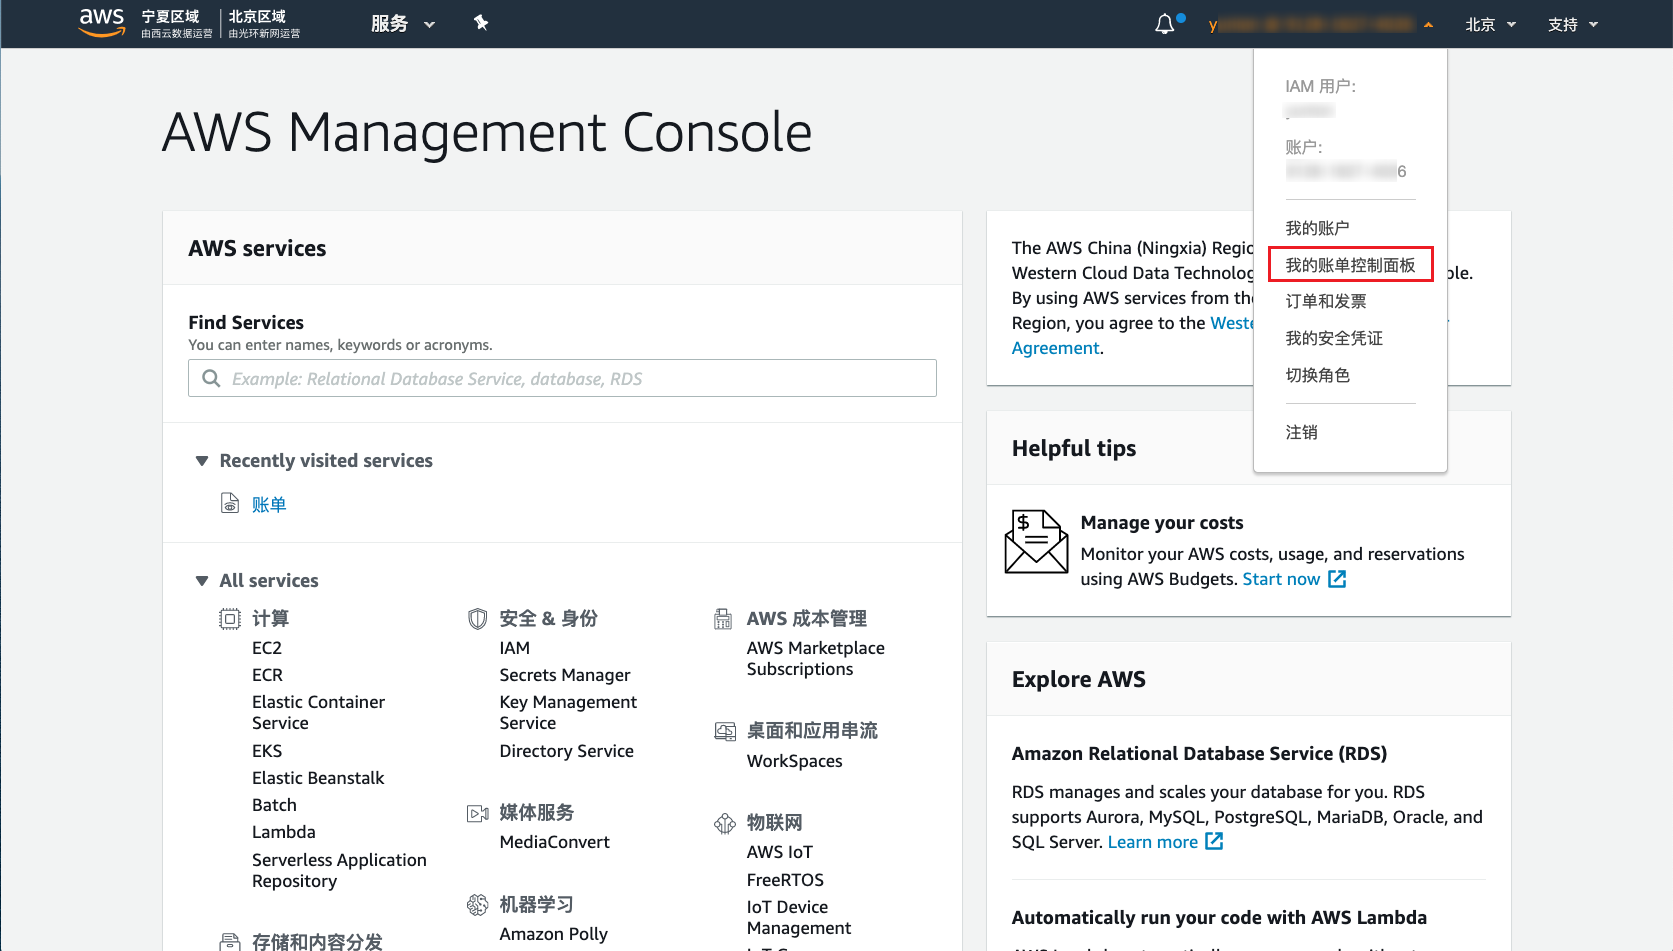Image resolution: width=1673 pixels, height=951 pixels.
Task: Click the 安全 & 身份 shield icon
Action: (477, 619)
